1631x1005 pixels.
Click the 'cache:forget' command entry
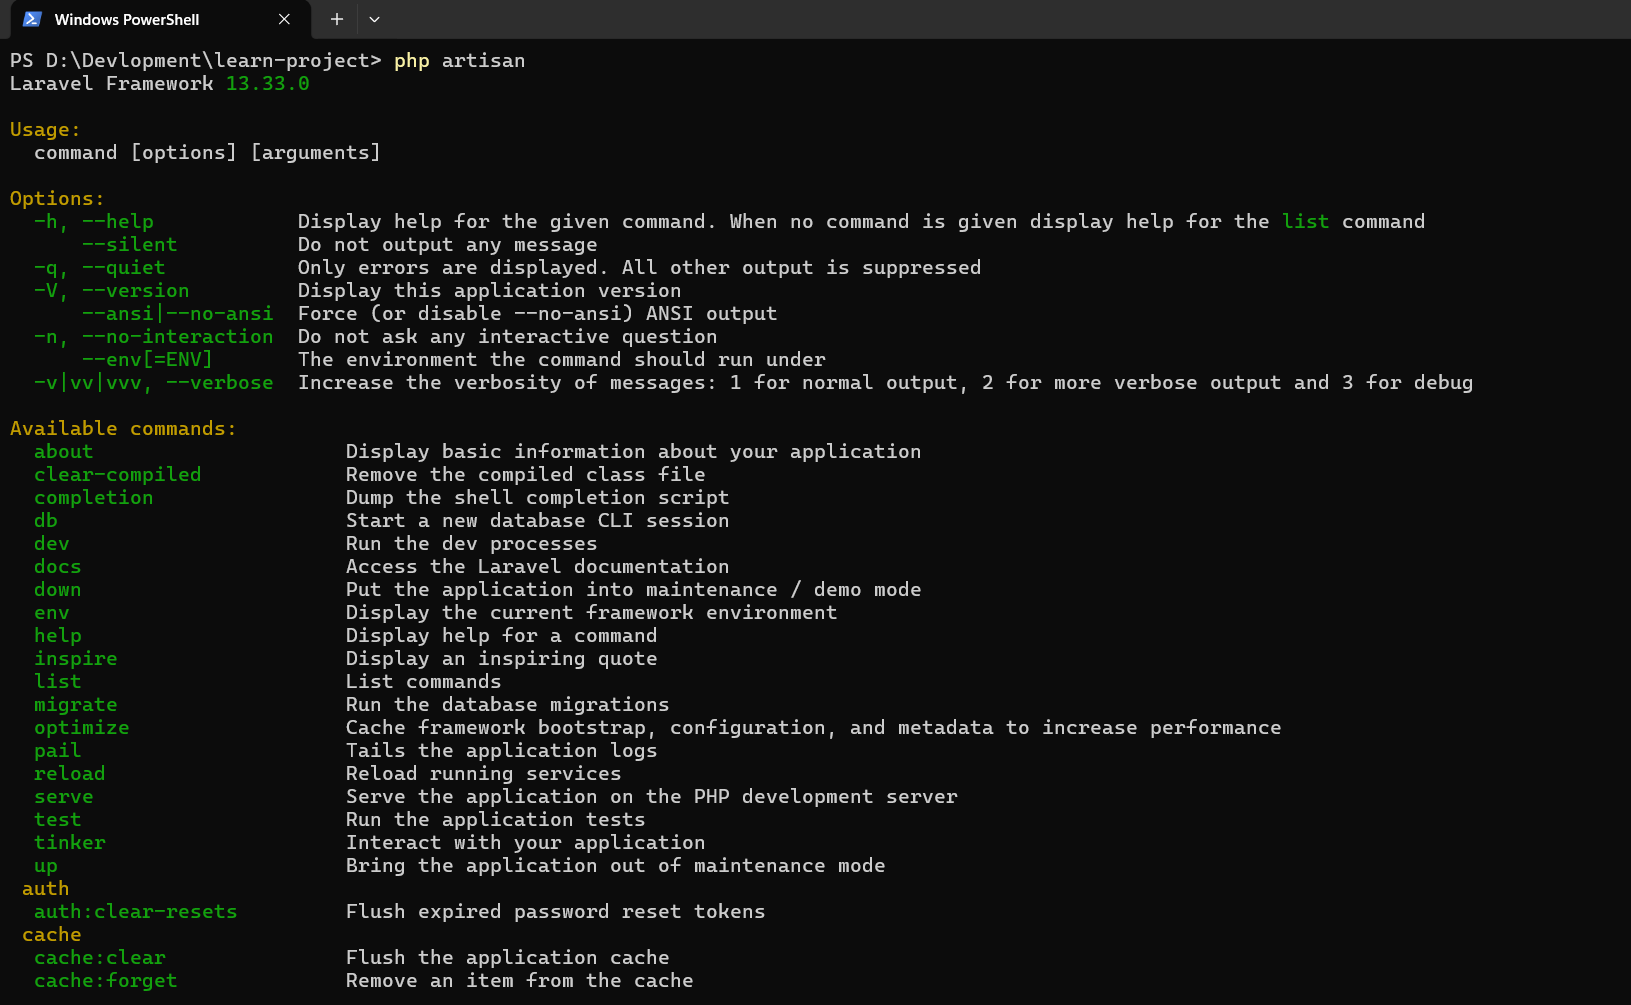106,981
